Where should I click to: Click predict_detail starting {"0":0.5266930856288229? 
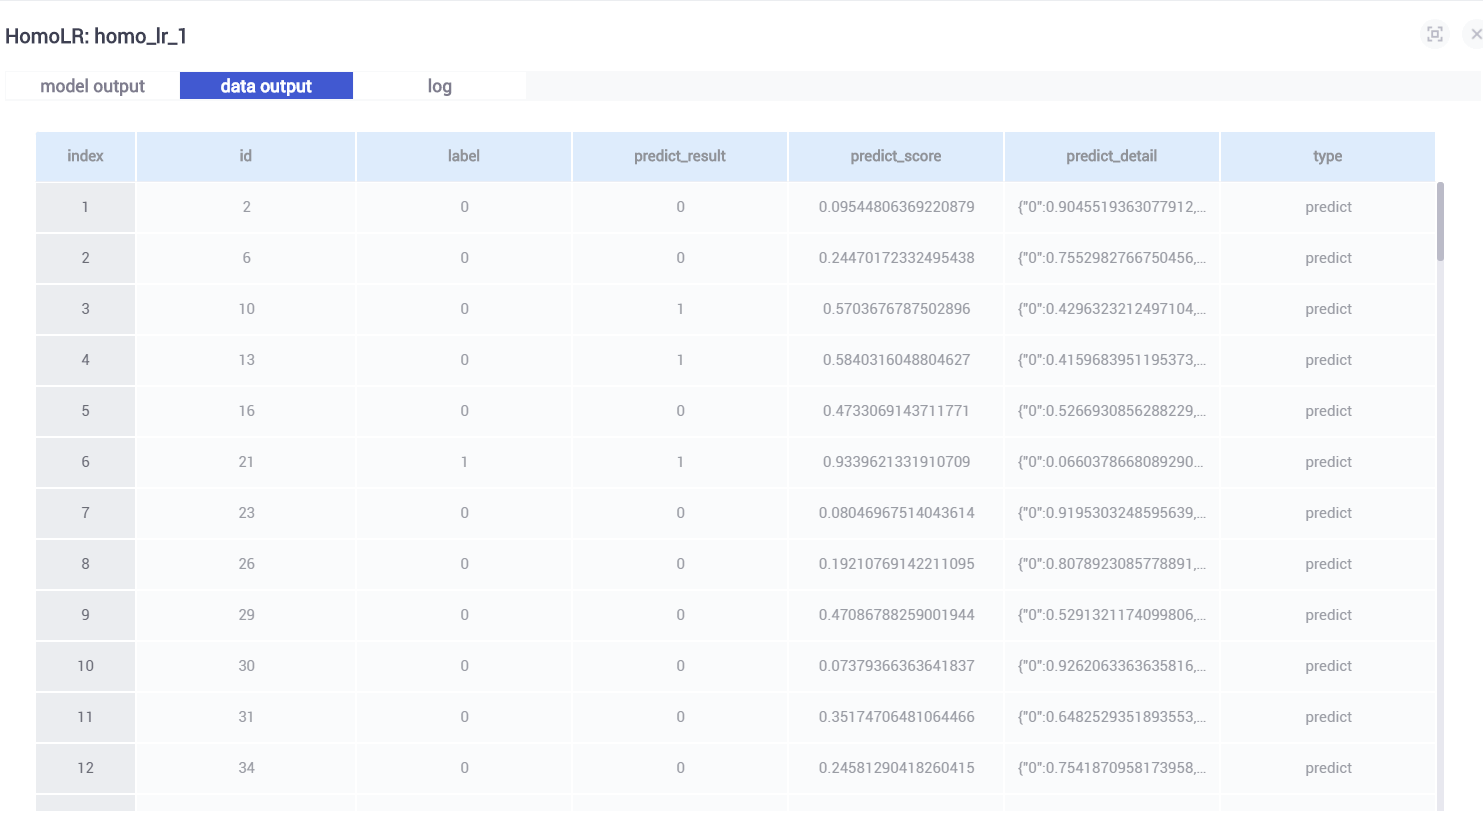(x=1112, y=411)
